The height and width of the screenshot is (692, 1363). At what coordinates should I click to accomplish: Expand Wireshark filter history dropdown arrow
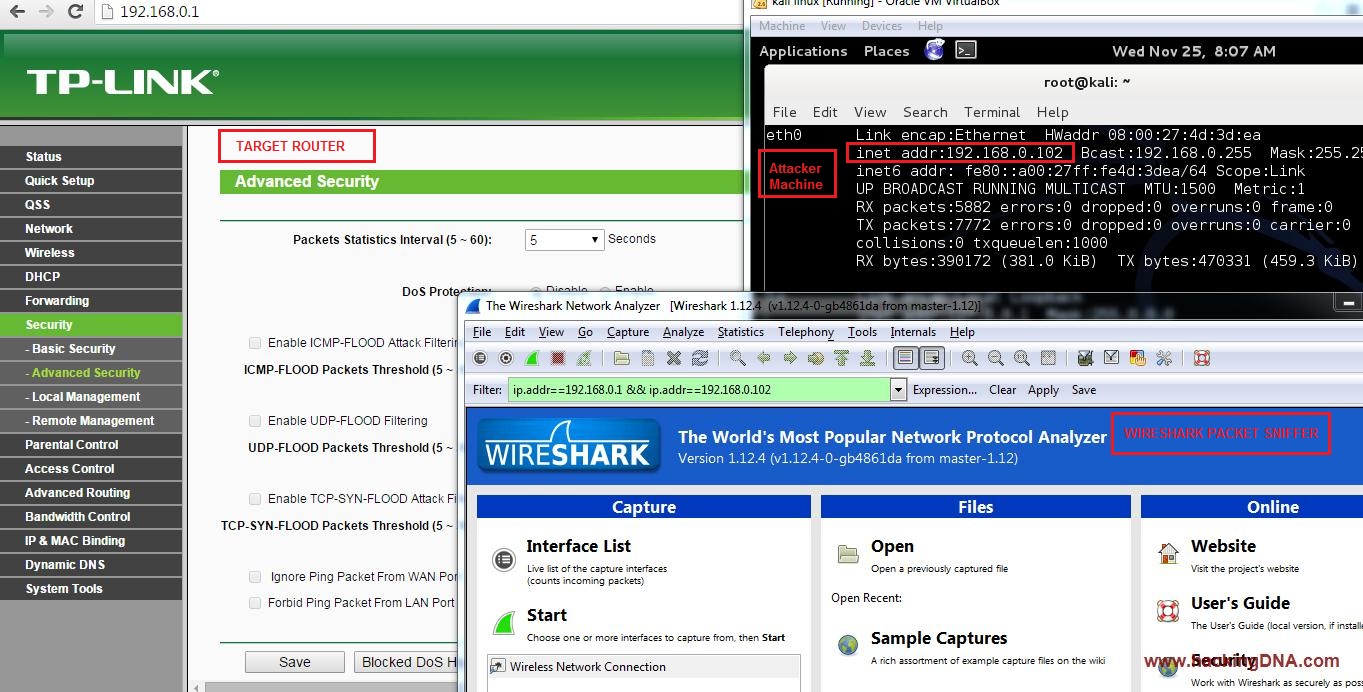pos(898,390)
